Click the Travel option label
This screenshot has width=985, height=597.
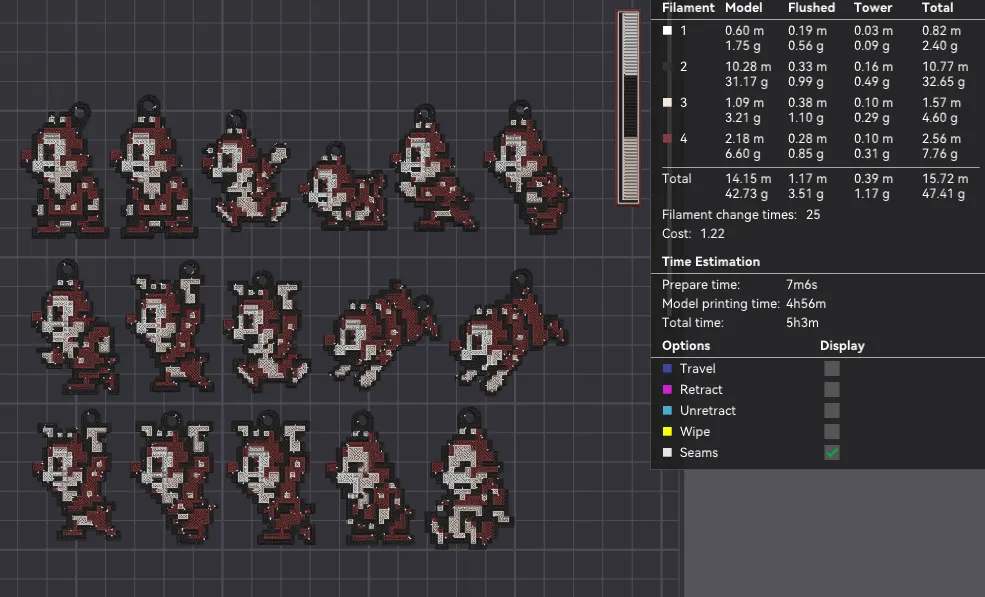coord(697,368)
